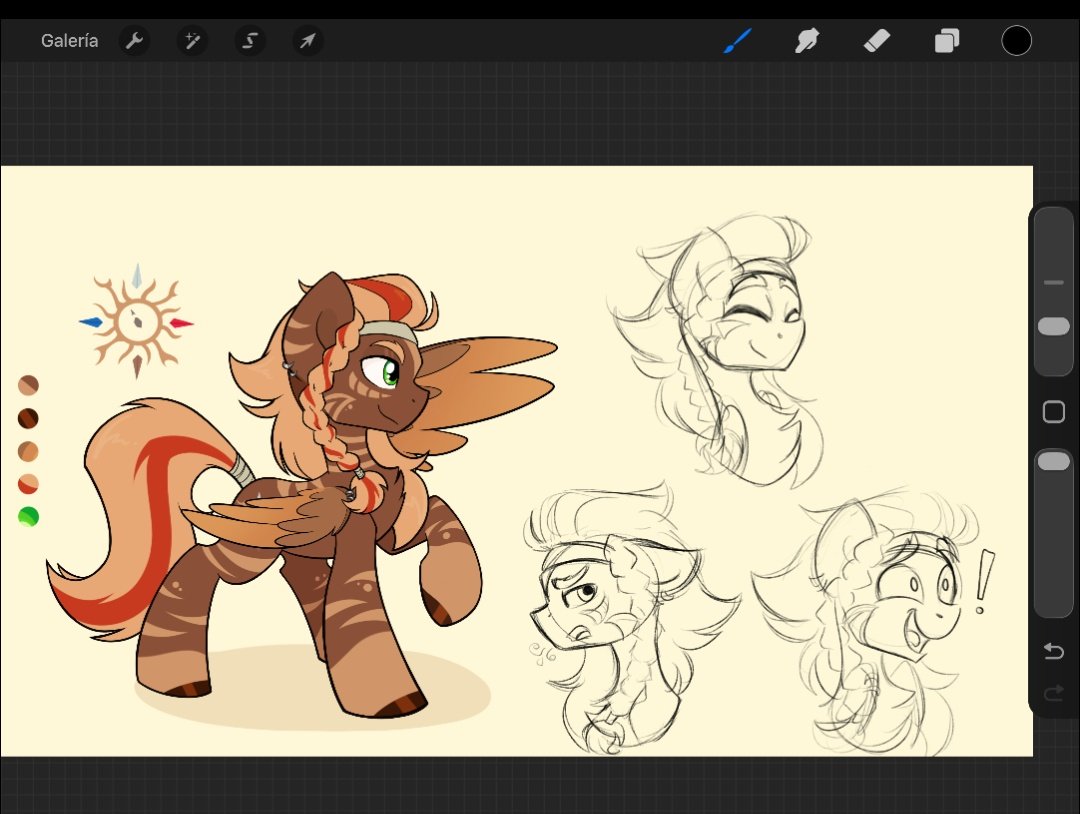This screenshot has height=814, width=1080.
Task: Undo the last action
Action: pos(1053,651)
